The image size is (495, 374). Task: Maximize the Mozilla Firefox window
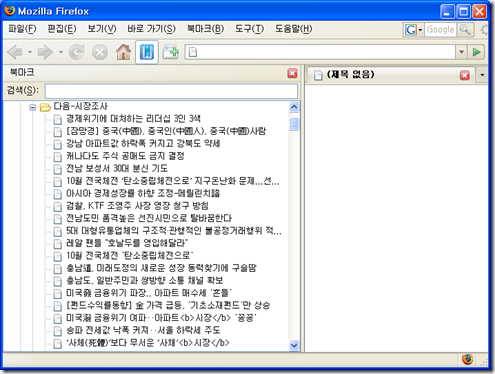click(463, 12)
